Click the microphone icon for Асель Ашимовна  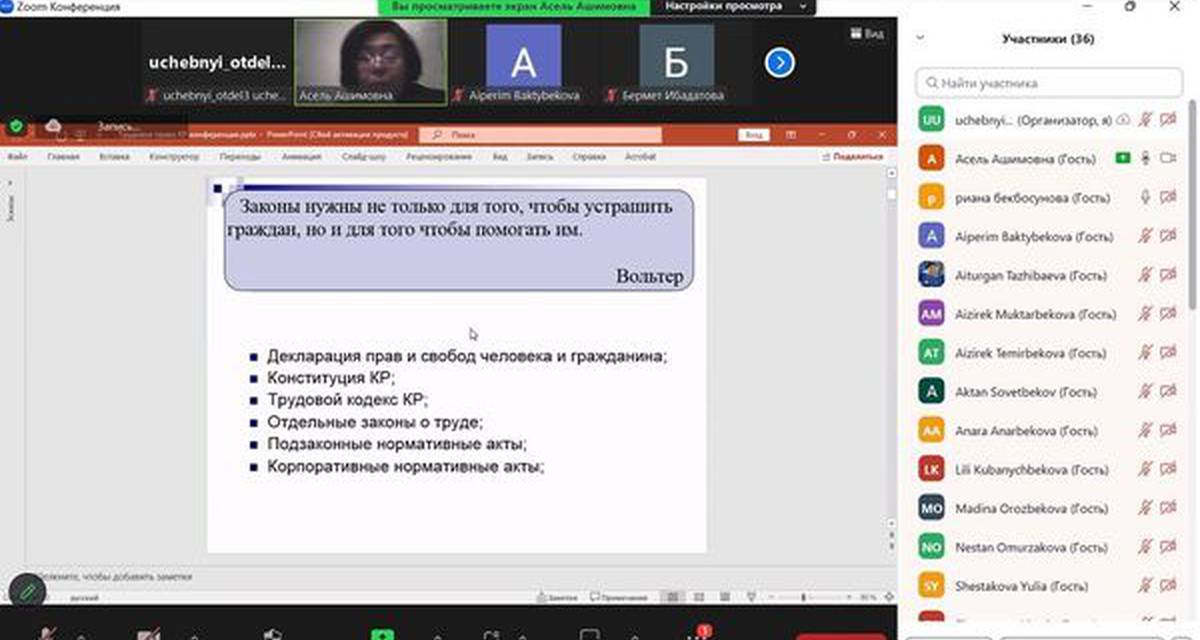click(x=1145, y=158)
